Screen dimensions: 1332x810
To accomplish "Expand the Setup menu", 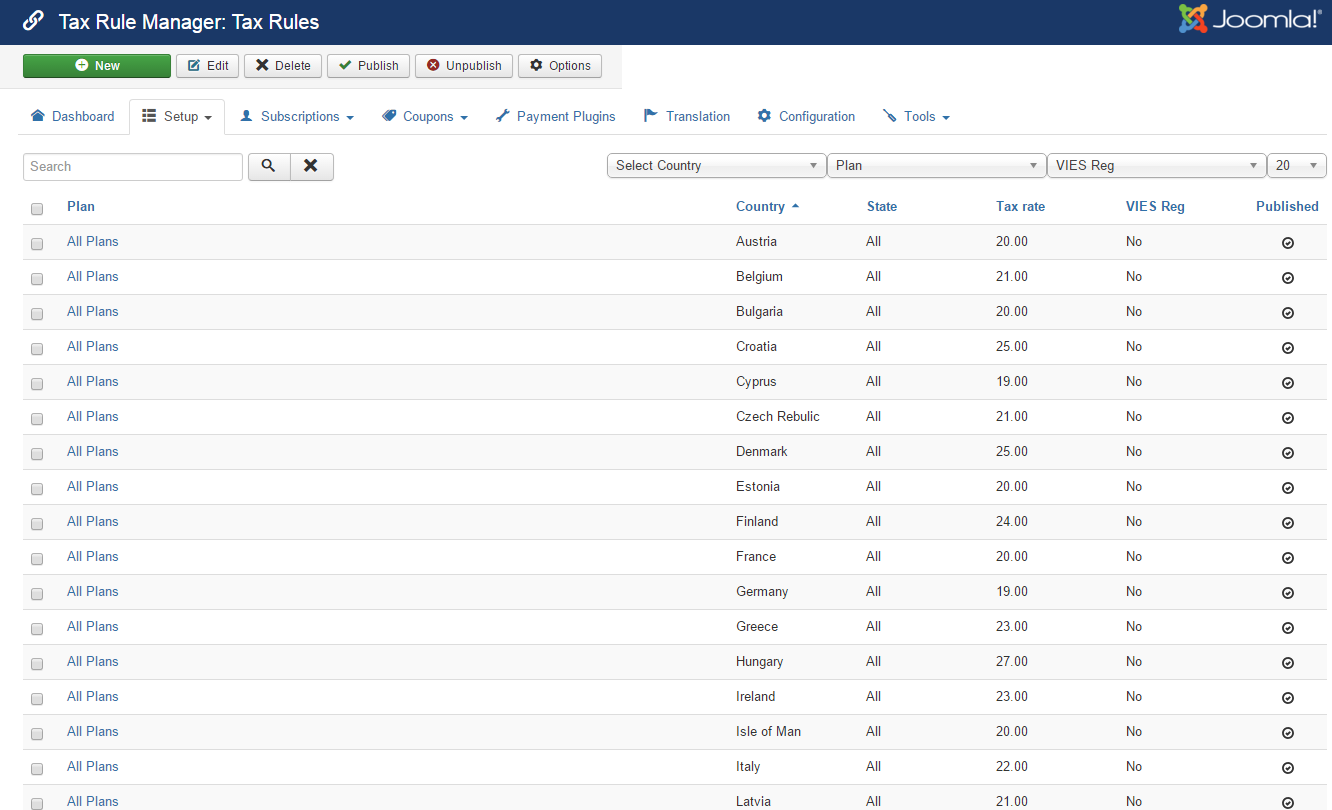I will point(177,117).
